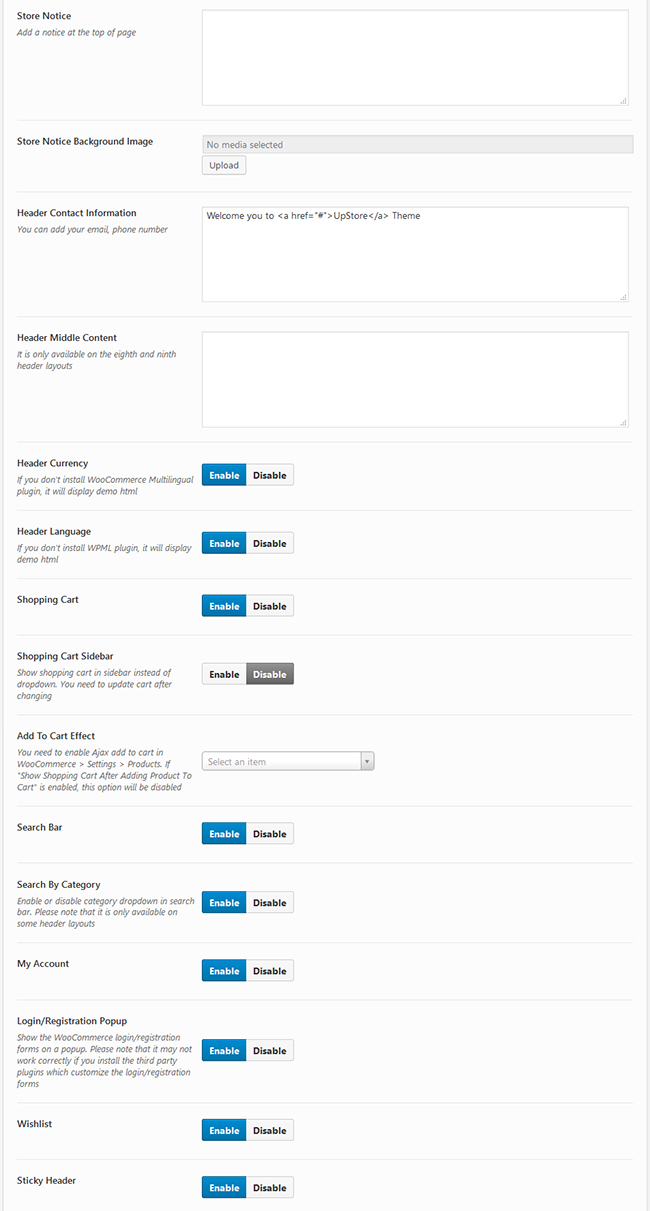Click Enable for Sticky Header
The width and height of the screenshot is (650, 1211).
click(x=224, y=1188)
